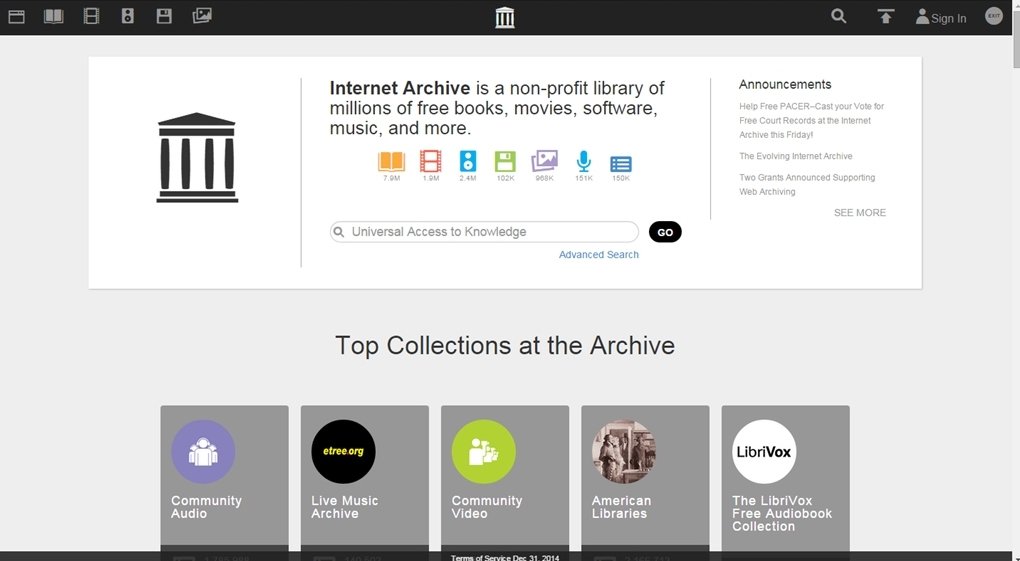This screenshot has height=561, width=1020.
Task: Click The LibriVox Free Audiobook Collection title
Action: coord(782,513)
